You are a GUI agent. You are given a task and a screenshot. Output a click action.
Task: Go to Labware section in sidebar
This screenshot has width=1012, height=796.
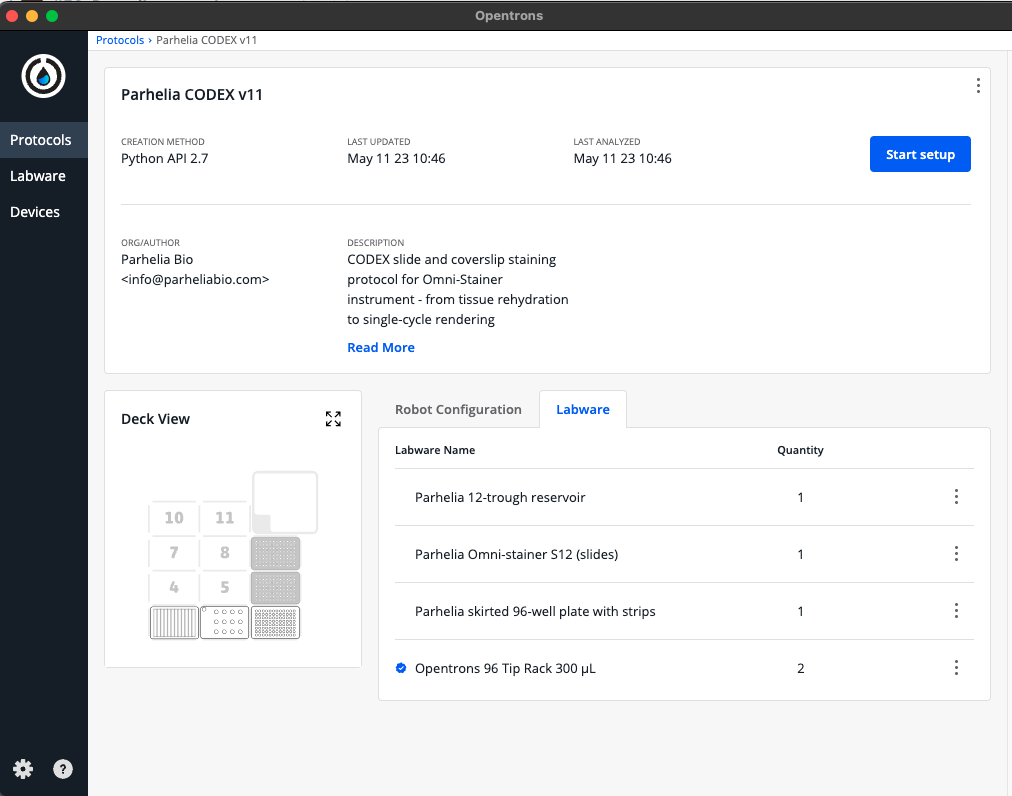38,176
